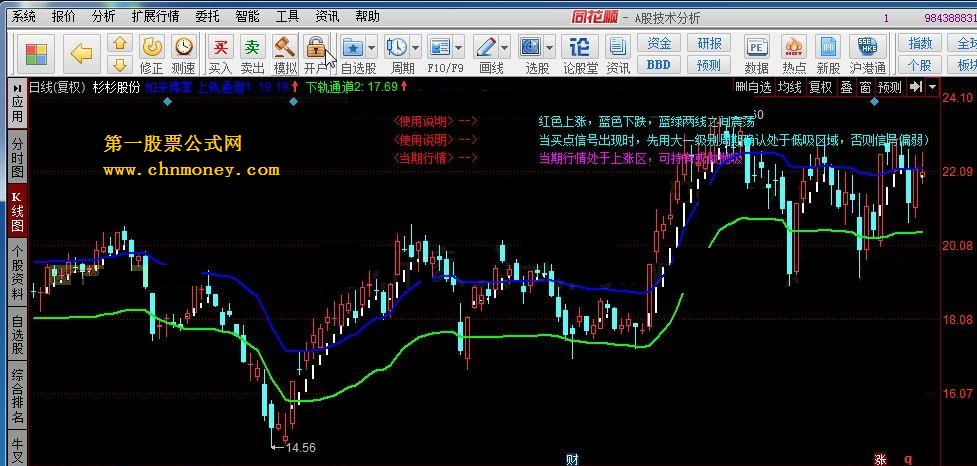
Task: Click the 周期 period clock icon
Action: coord(396,47)
